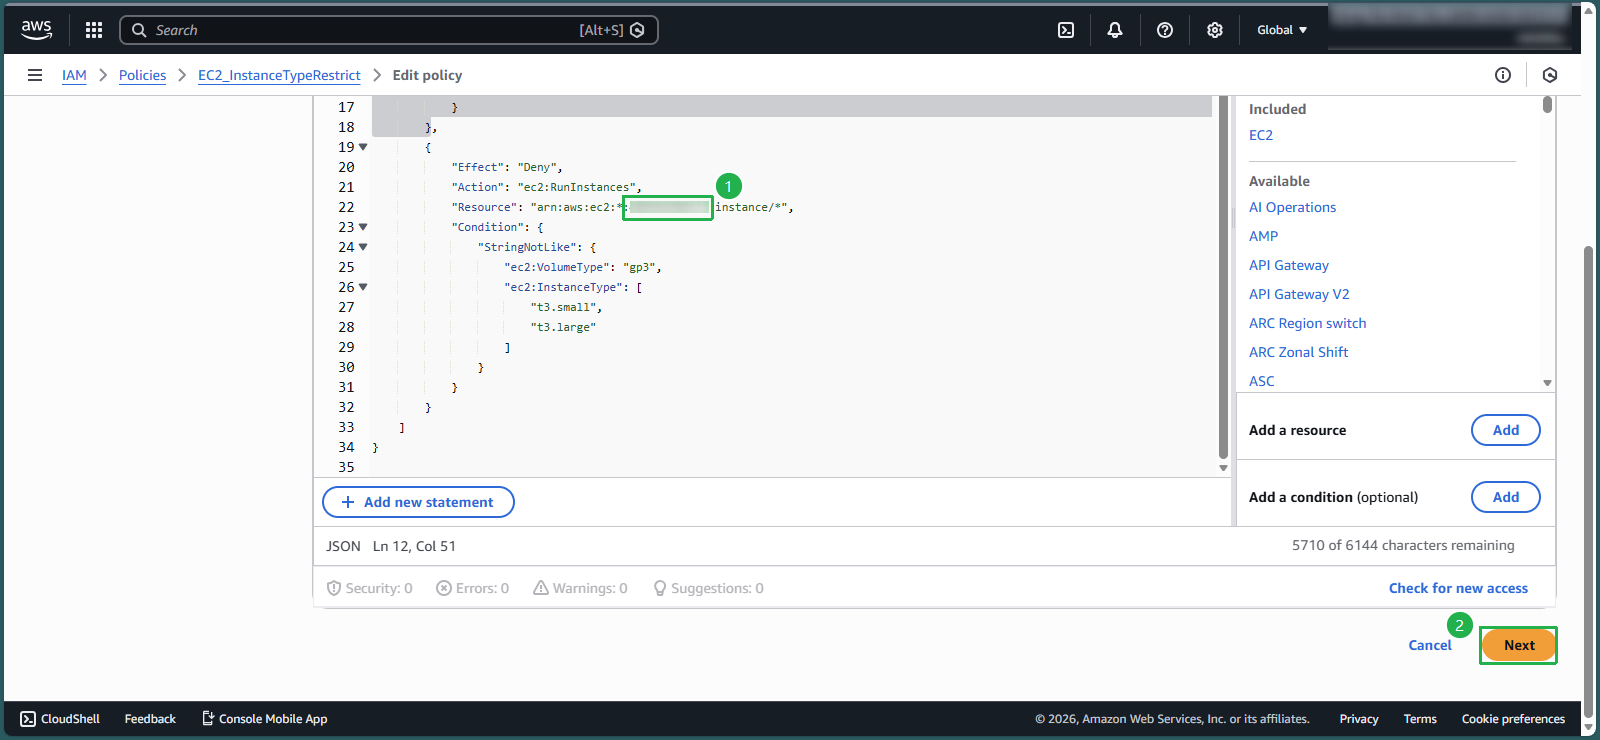Screen dimensions: 1600x740
Task: Click "Deny" value on line 20
Action: coord(537,167)
